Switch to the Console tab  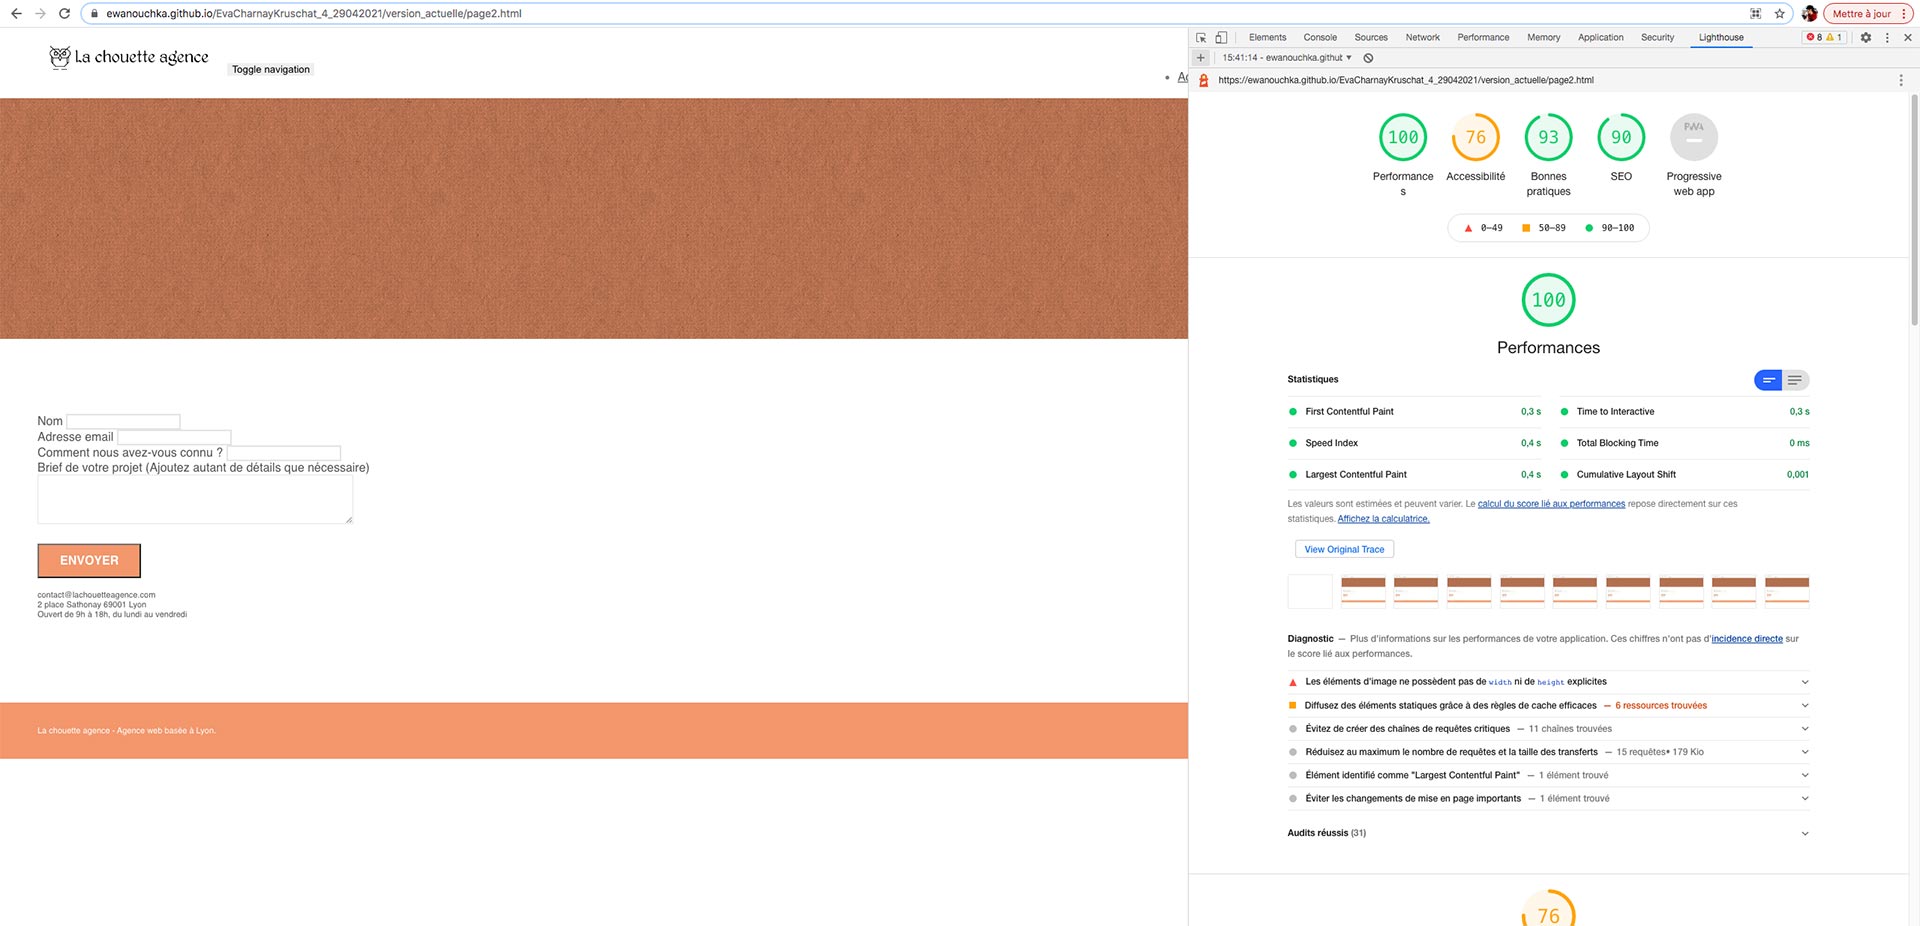1319,37
